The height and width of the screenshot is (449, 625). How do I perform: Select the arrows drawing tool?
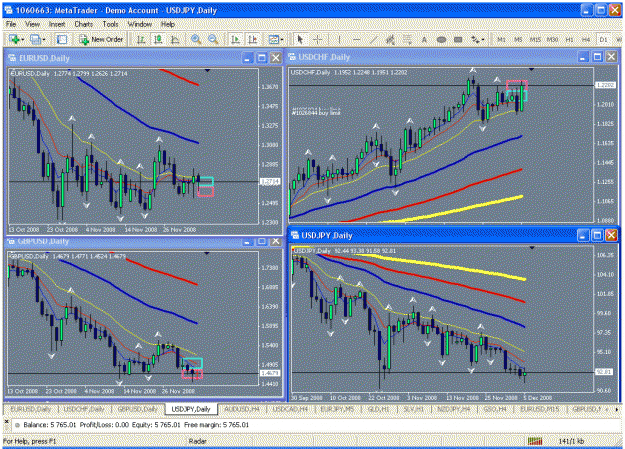(475, 39)
